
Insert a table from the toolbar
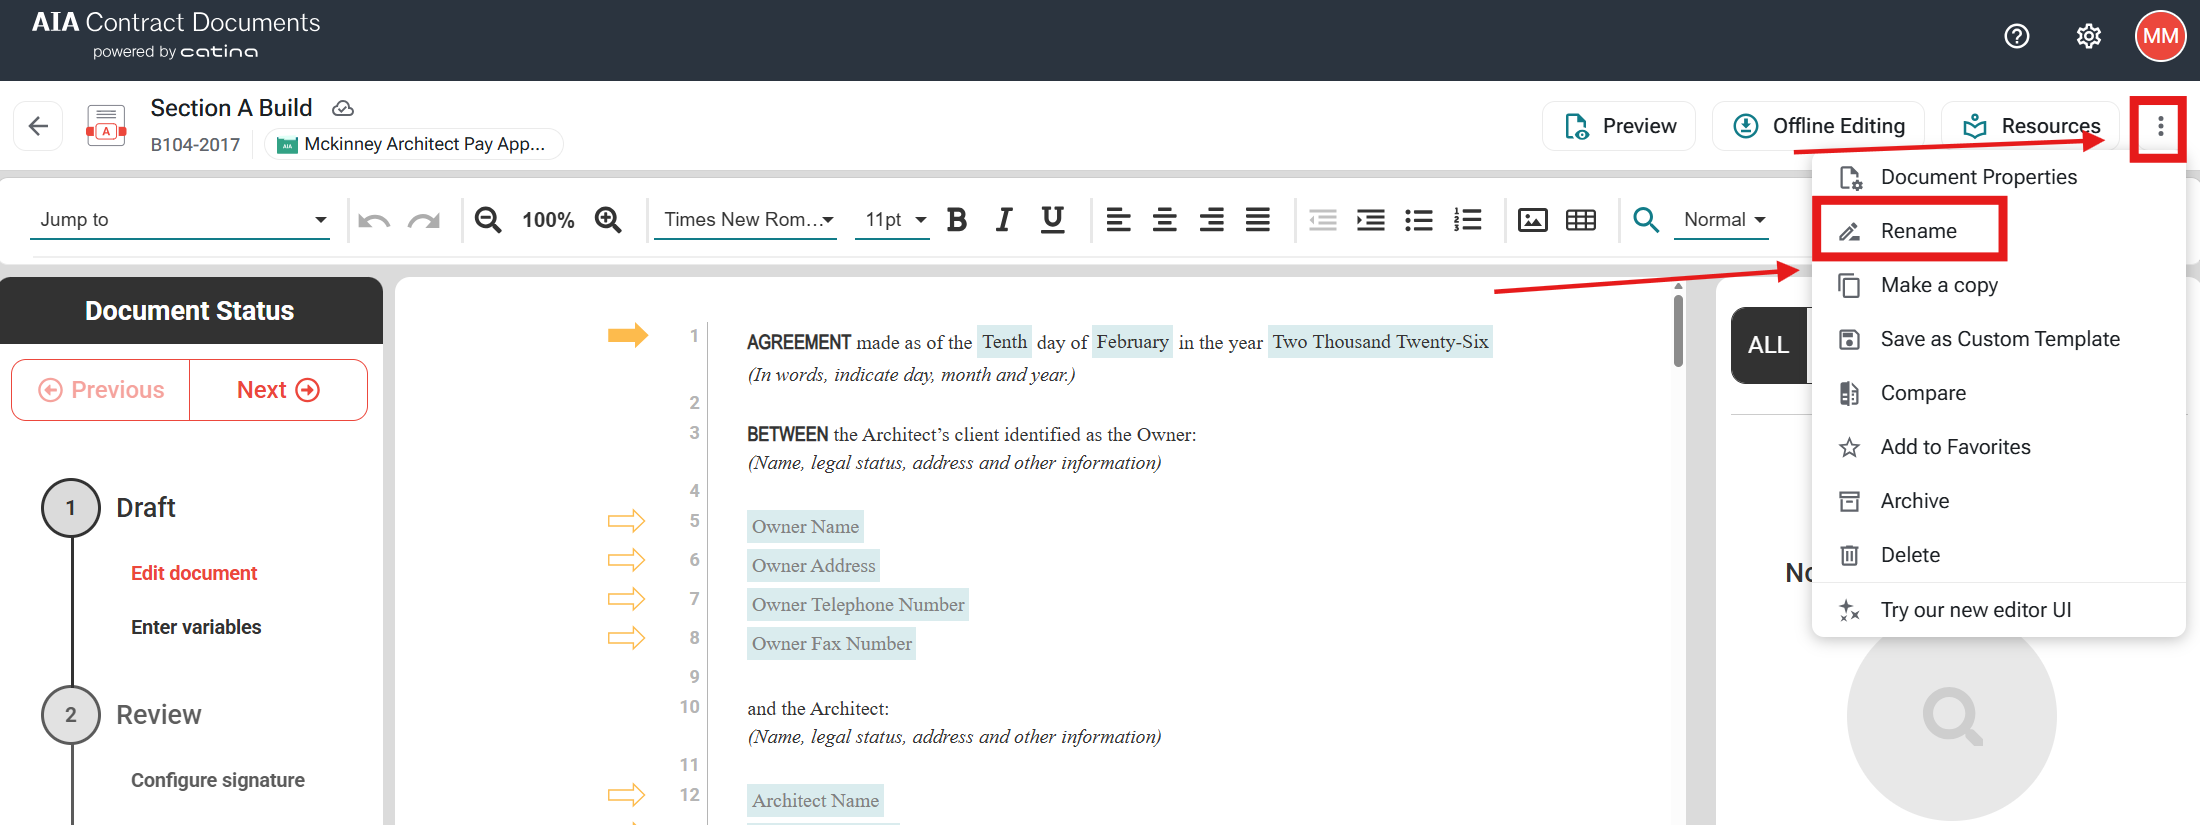1580,220
